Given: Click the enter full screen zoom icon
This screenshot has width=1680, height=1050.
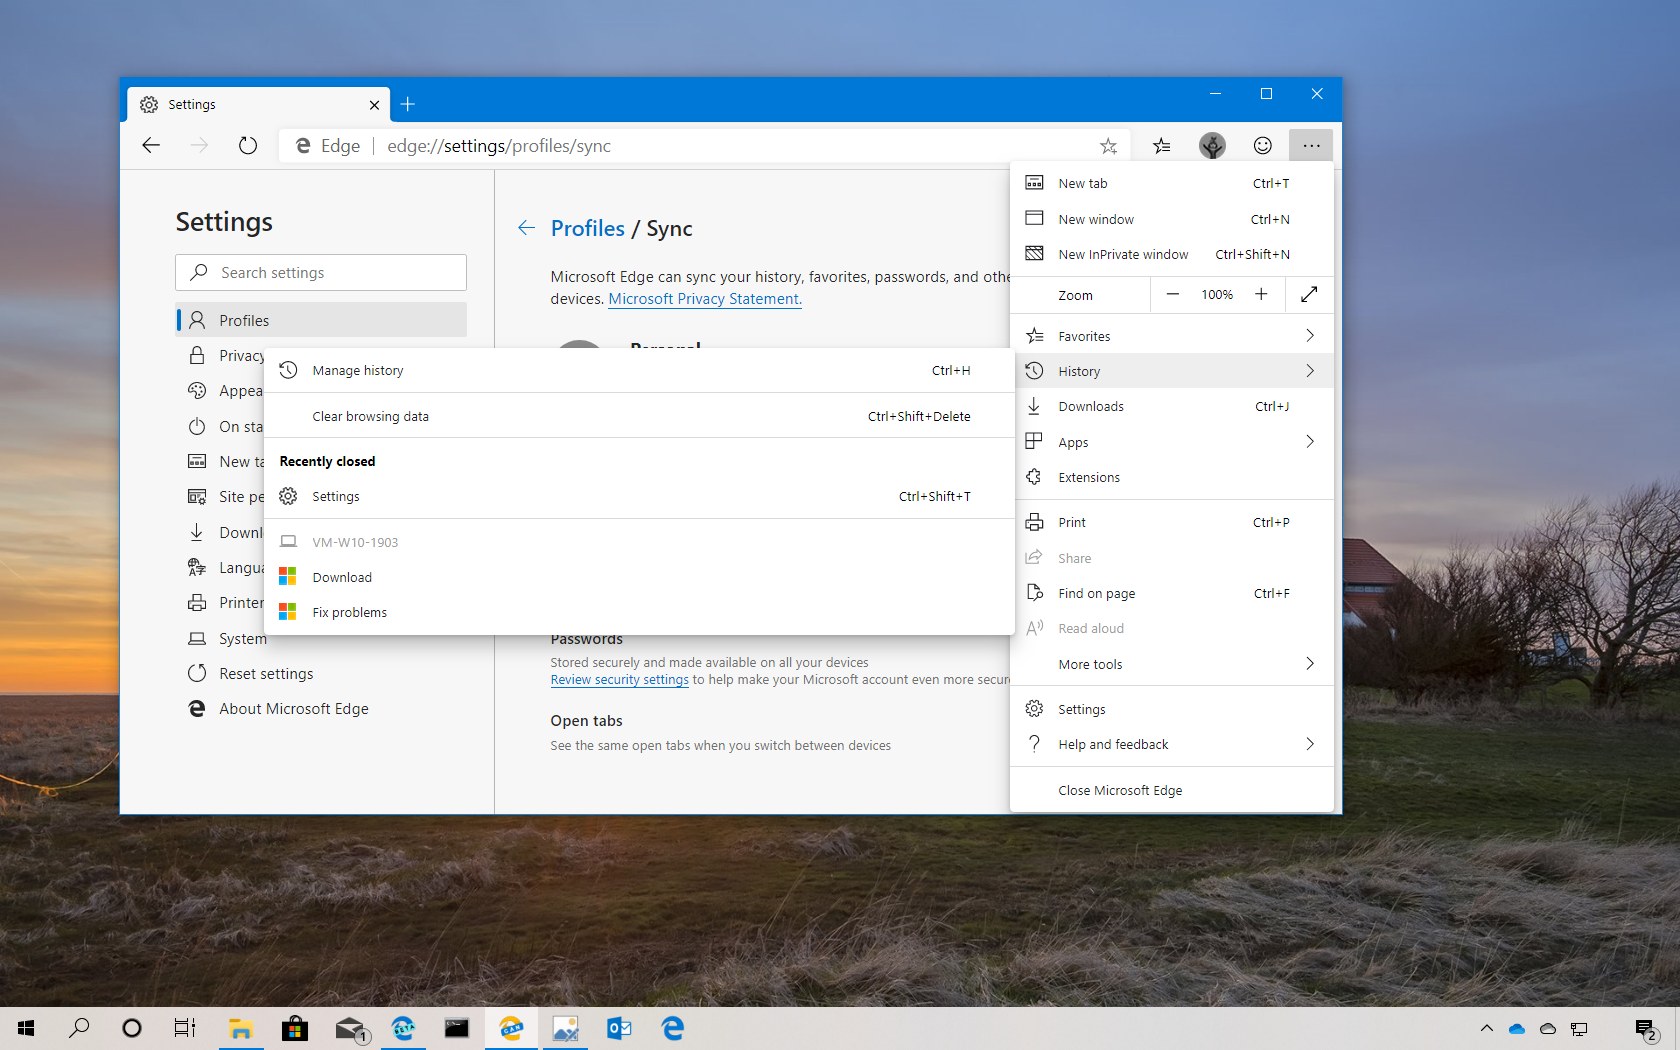Looking at the screenshot, I should [x=1309, y=295].
